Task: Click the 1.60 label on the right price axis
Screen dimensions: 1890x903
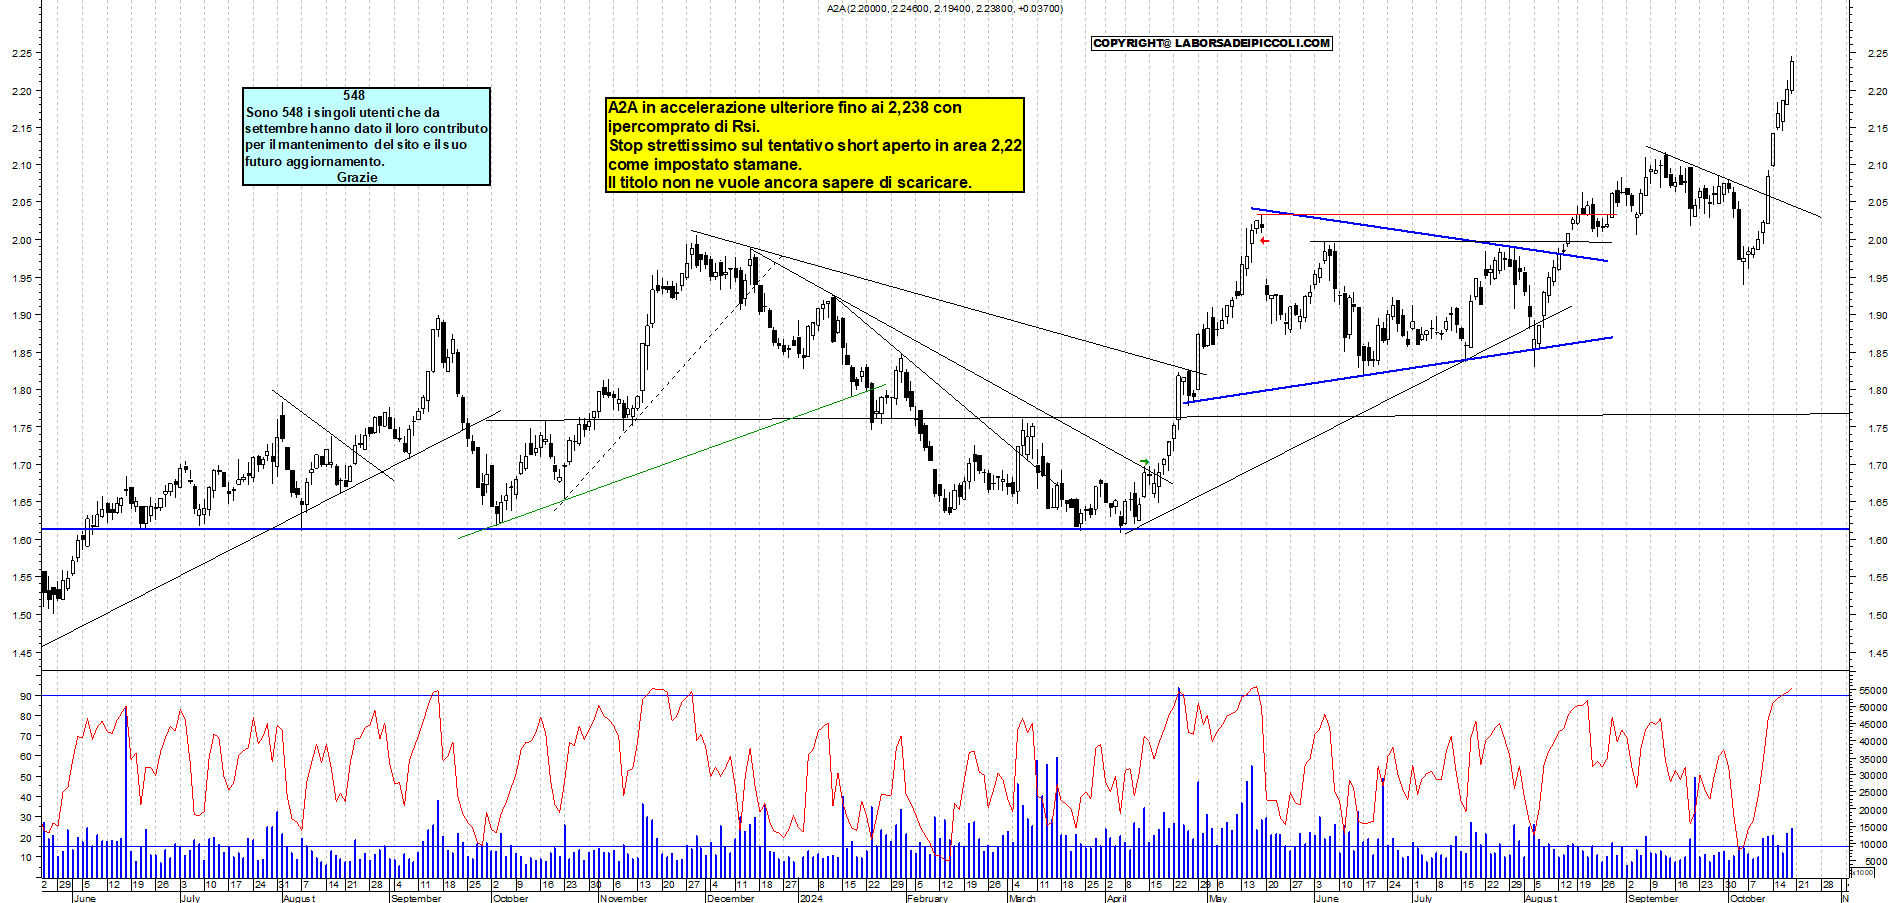Action: click(x=1877, y=540)
